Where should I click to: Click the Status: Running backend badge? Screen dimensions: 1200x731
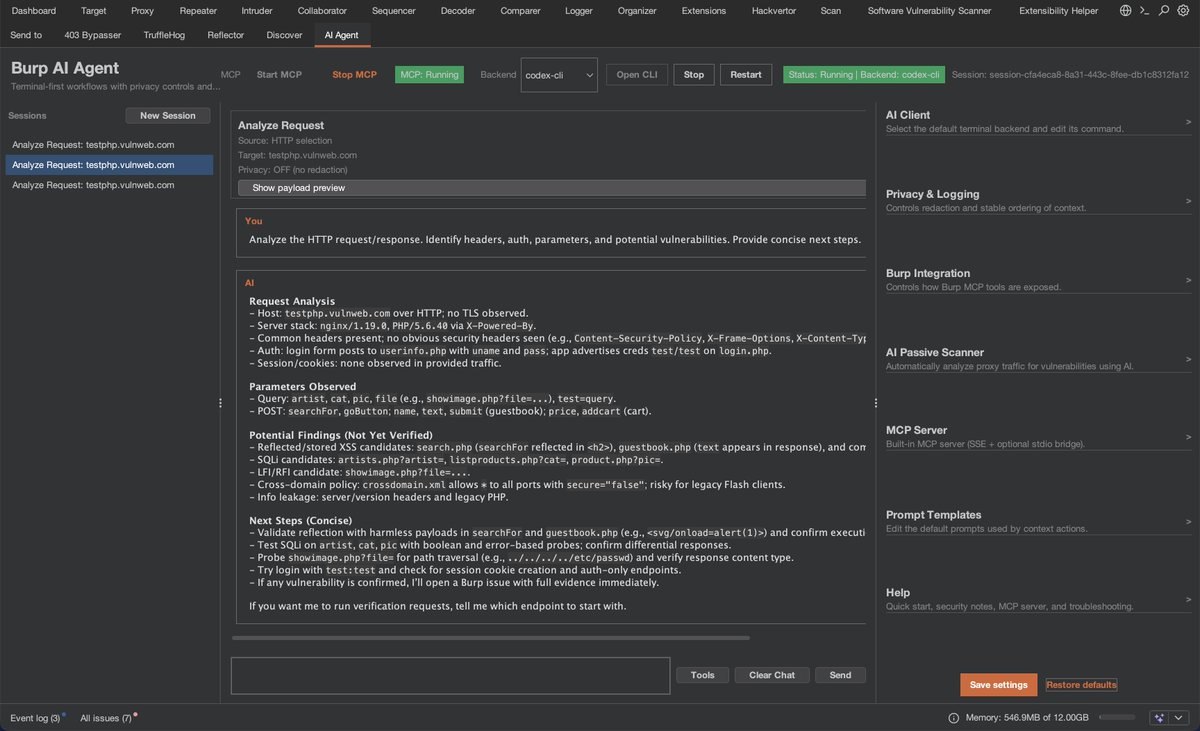864,75
